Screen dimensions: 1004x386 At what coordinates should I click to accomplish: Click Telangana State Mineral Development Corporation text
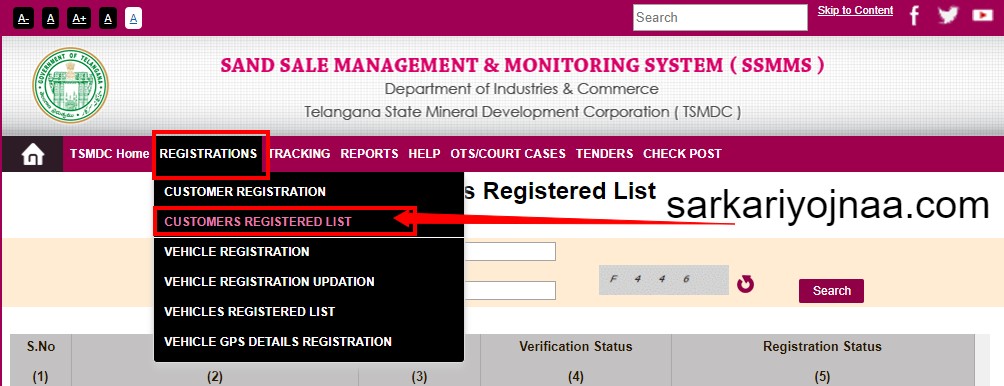[x=522, y=112]
